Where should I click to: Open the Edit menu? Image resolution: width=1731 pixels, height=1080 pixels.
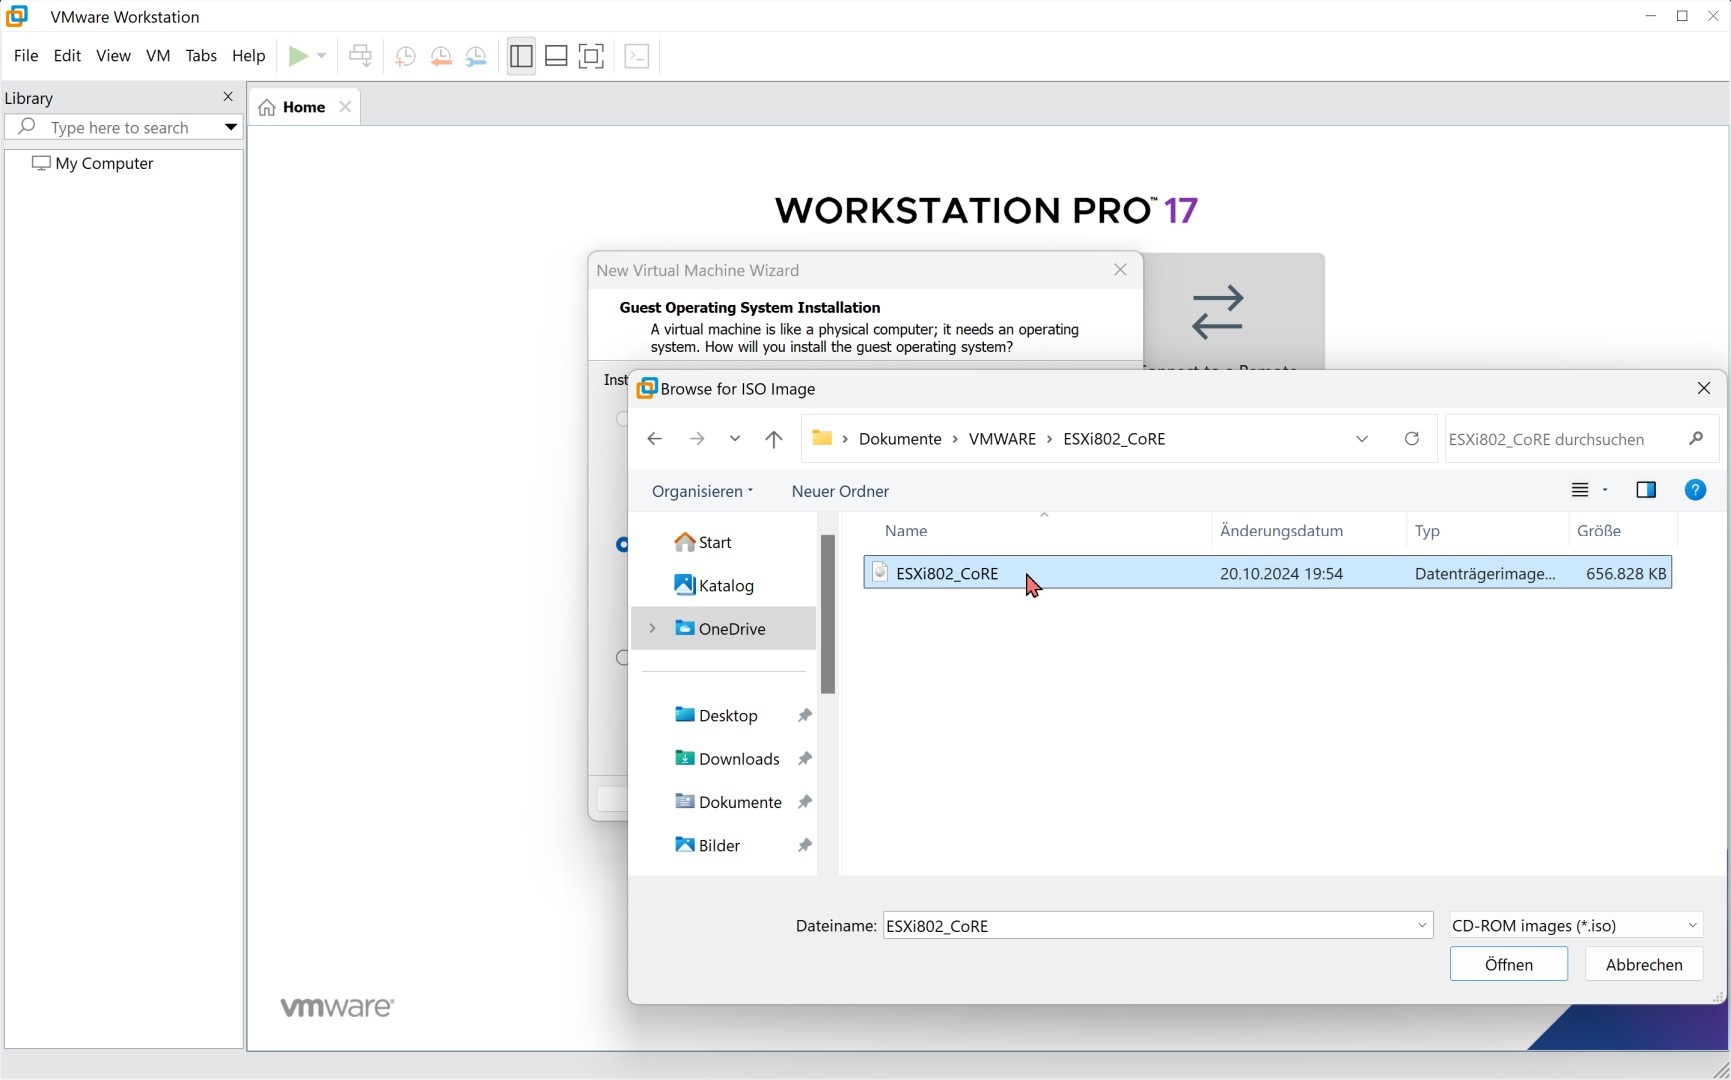(67, 56)
